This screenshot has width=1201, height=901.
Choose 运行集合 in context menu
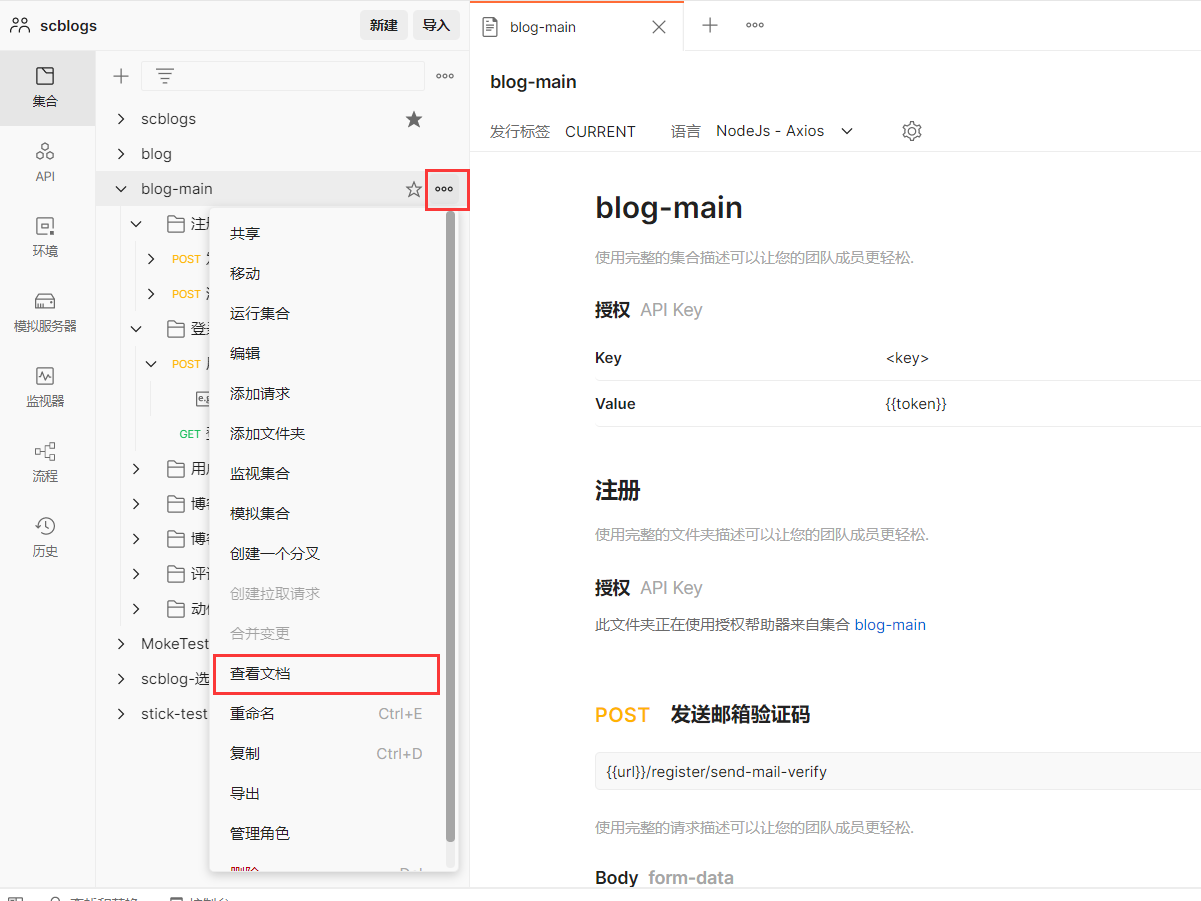click(328, 314)
